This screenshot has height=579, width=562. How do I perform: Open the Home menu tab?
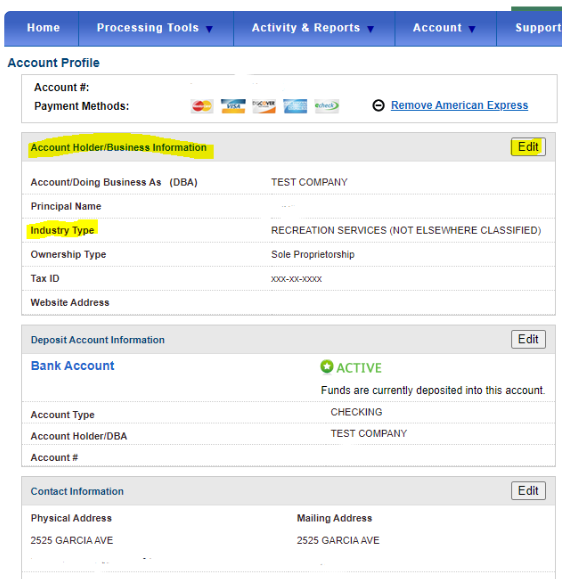tap(43, 28)
